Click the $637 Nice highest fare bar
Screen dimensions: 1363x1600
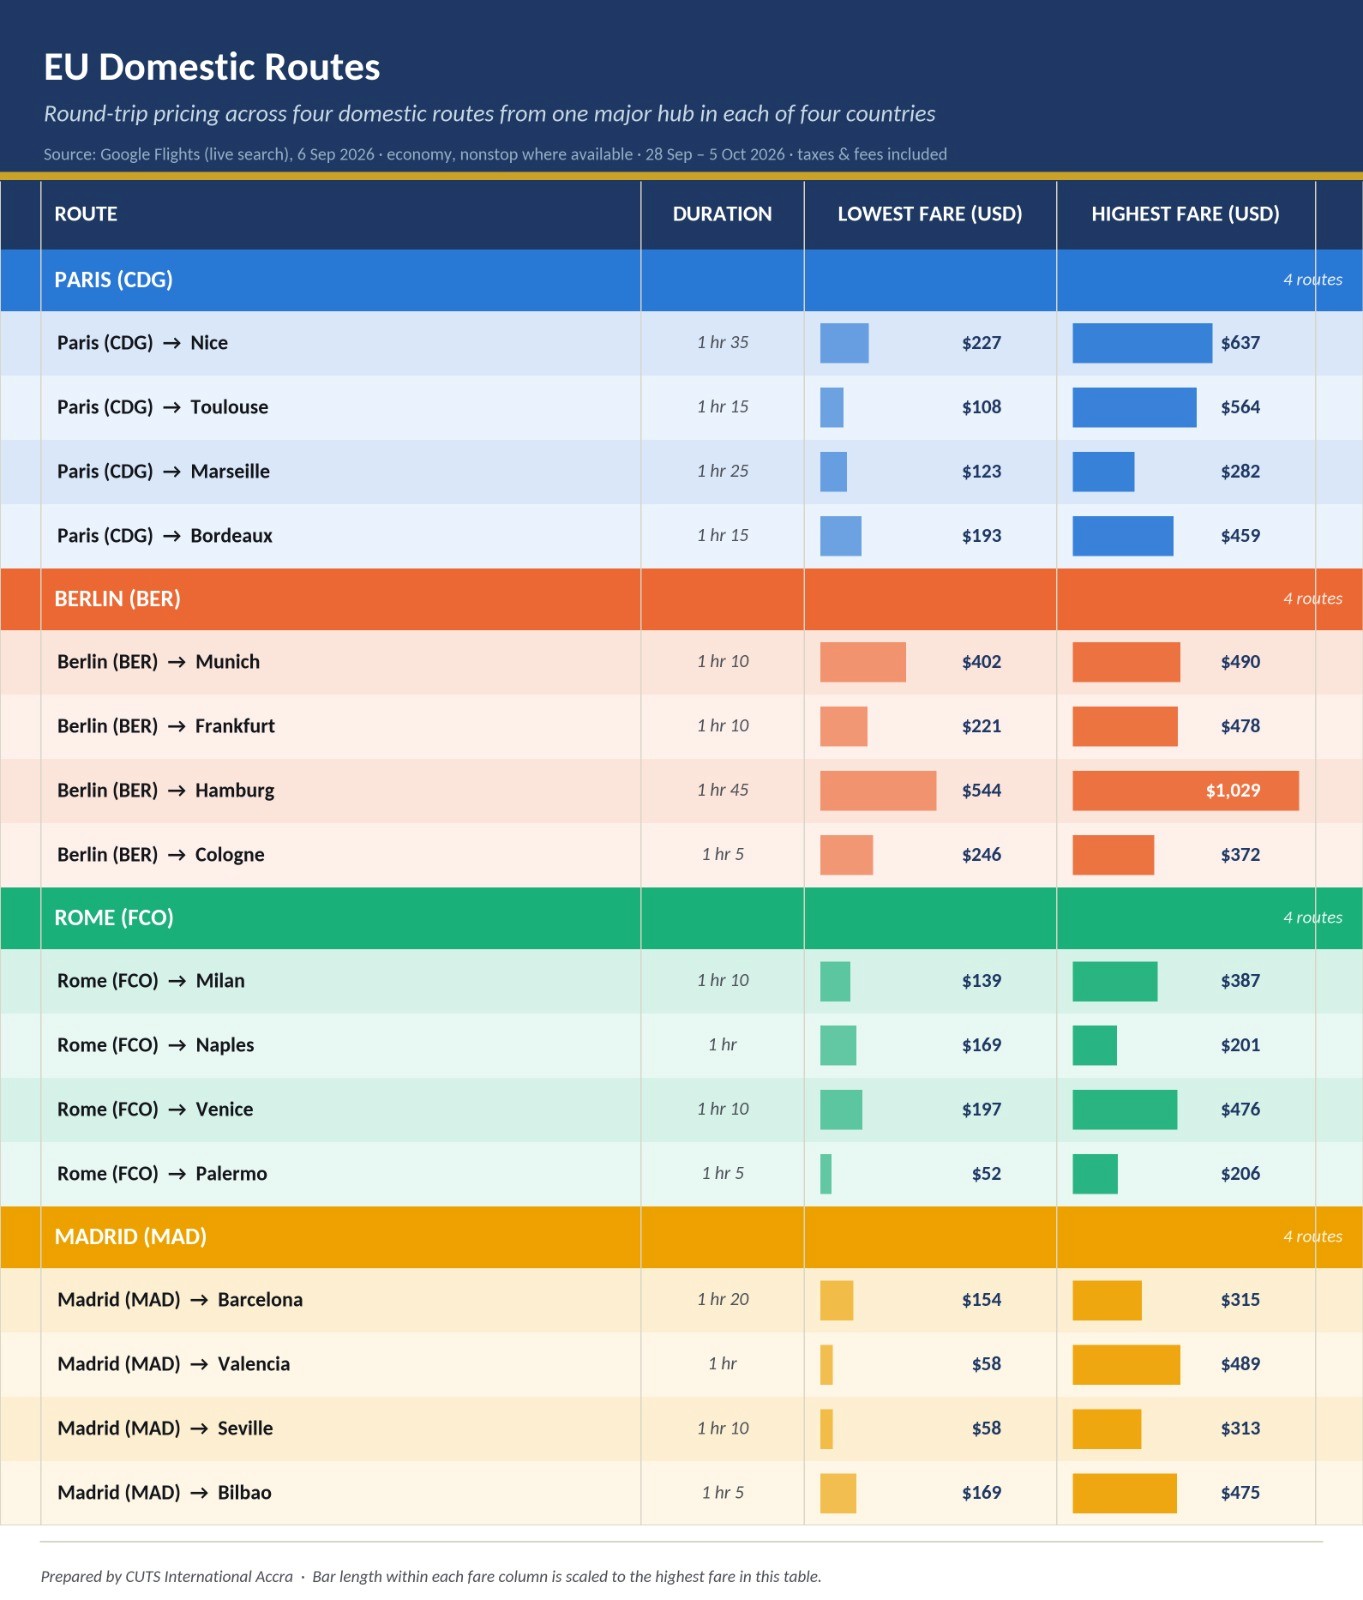pos(1142,343)
